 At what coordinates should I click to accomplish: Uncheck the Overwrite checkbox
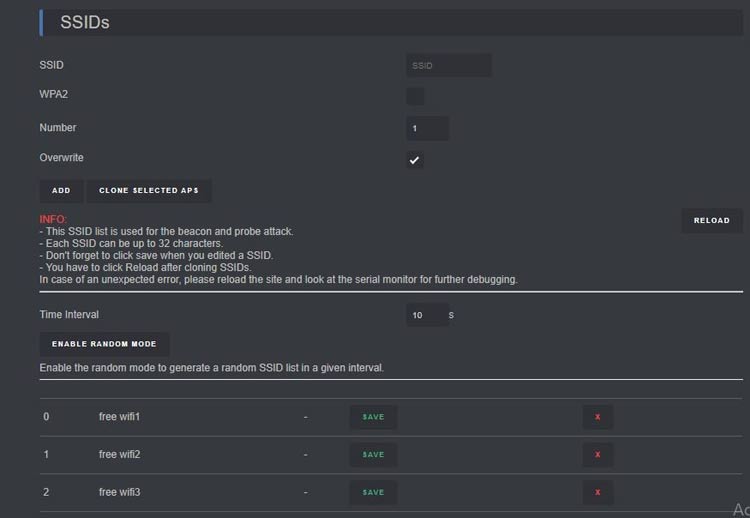click(415, 160)
